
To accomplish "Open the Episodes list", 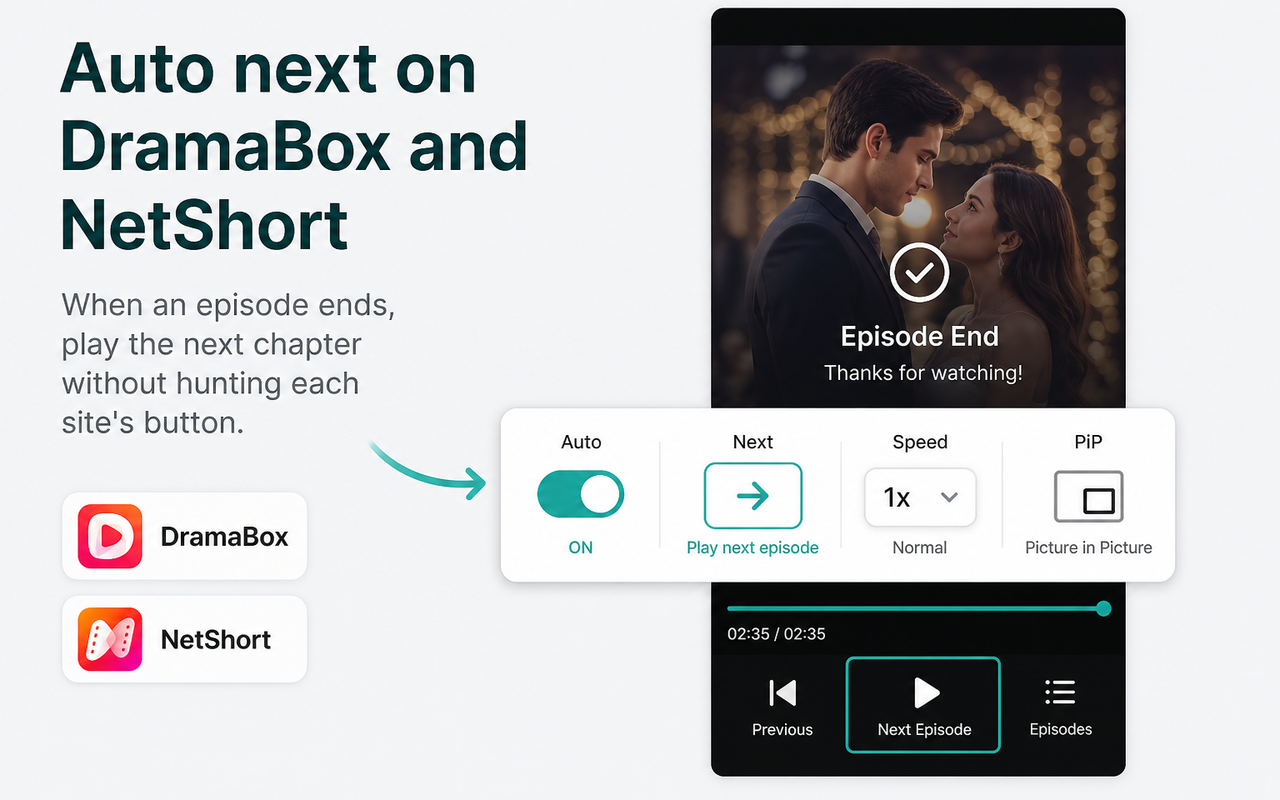I will coord(1061,706).
